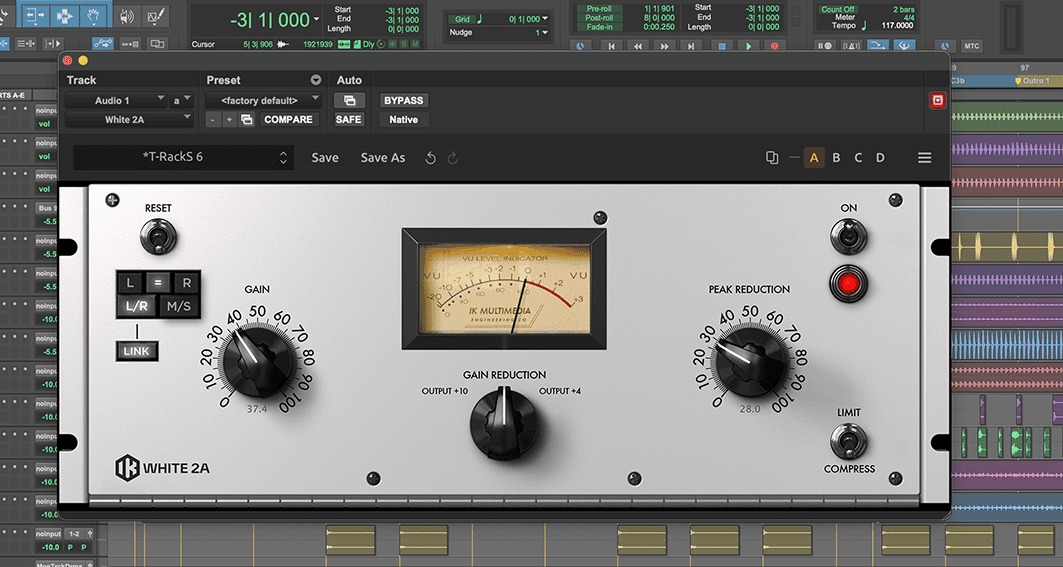Image resolution: width=1063 pixels, height=567 pixels.
Task: Select M/S processing mode
Action: tap(179, 306)
